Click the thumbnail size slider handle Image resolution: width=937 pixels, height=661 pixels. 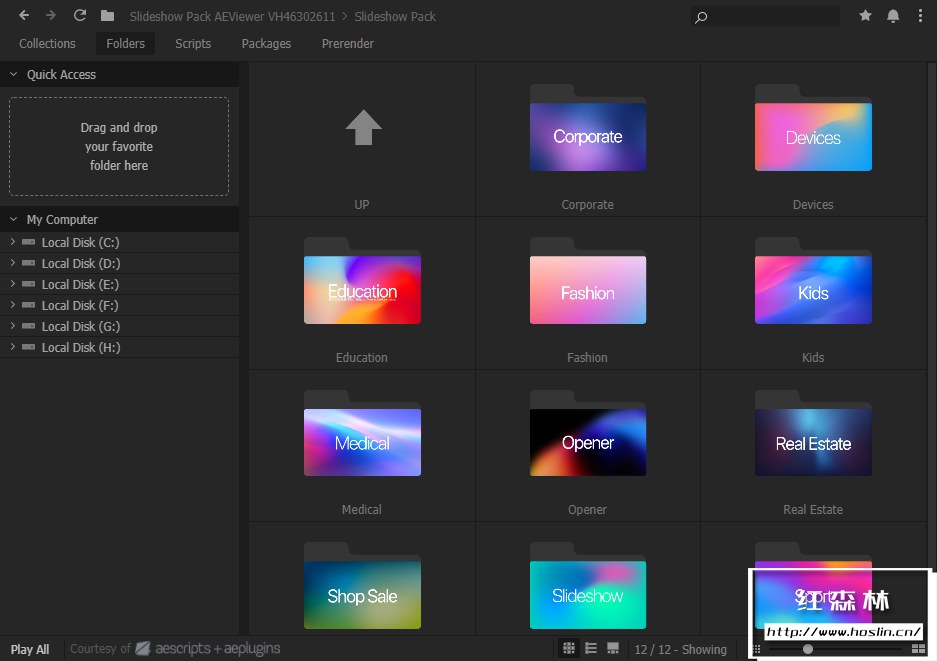pyautogui.click(x=807, y=649)
